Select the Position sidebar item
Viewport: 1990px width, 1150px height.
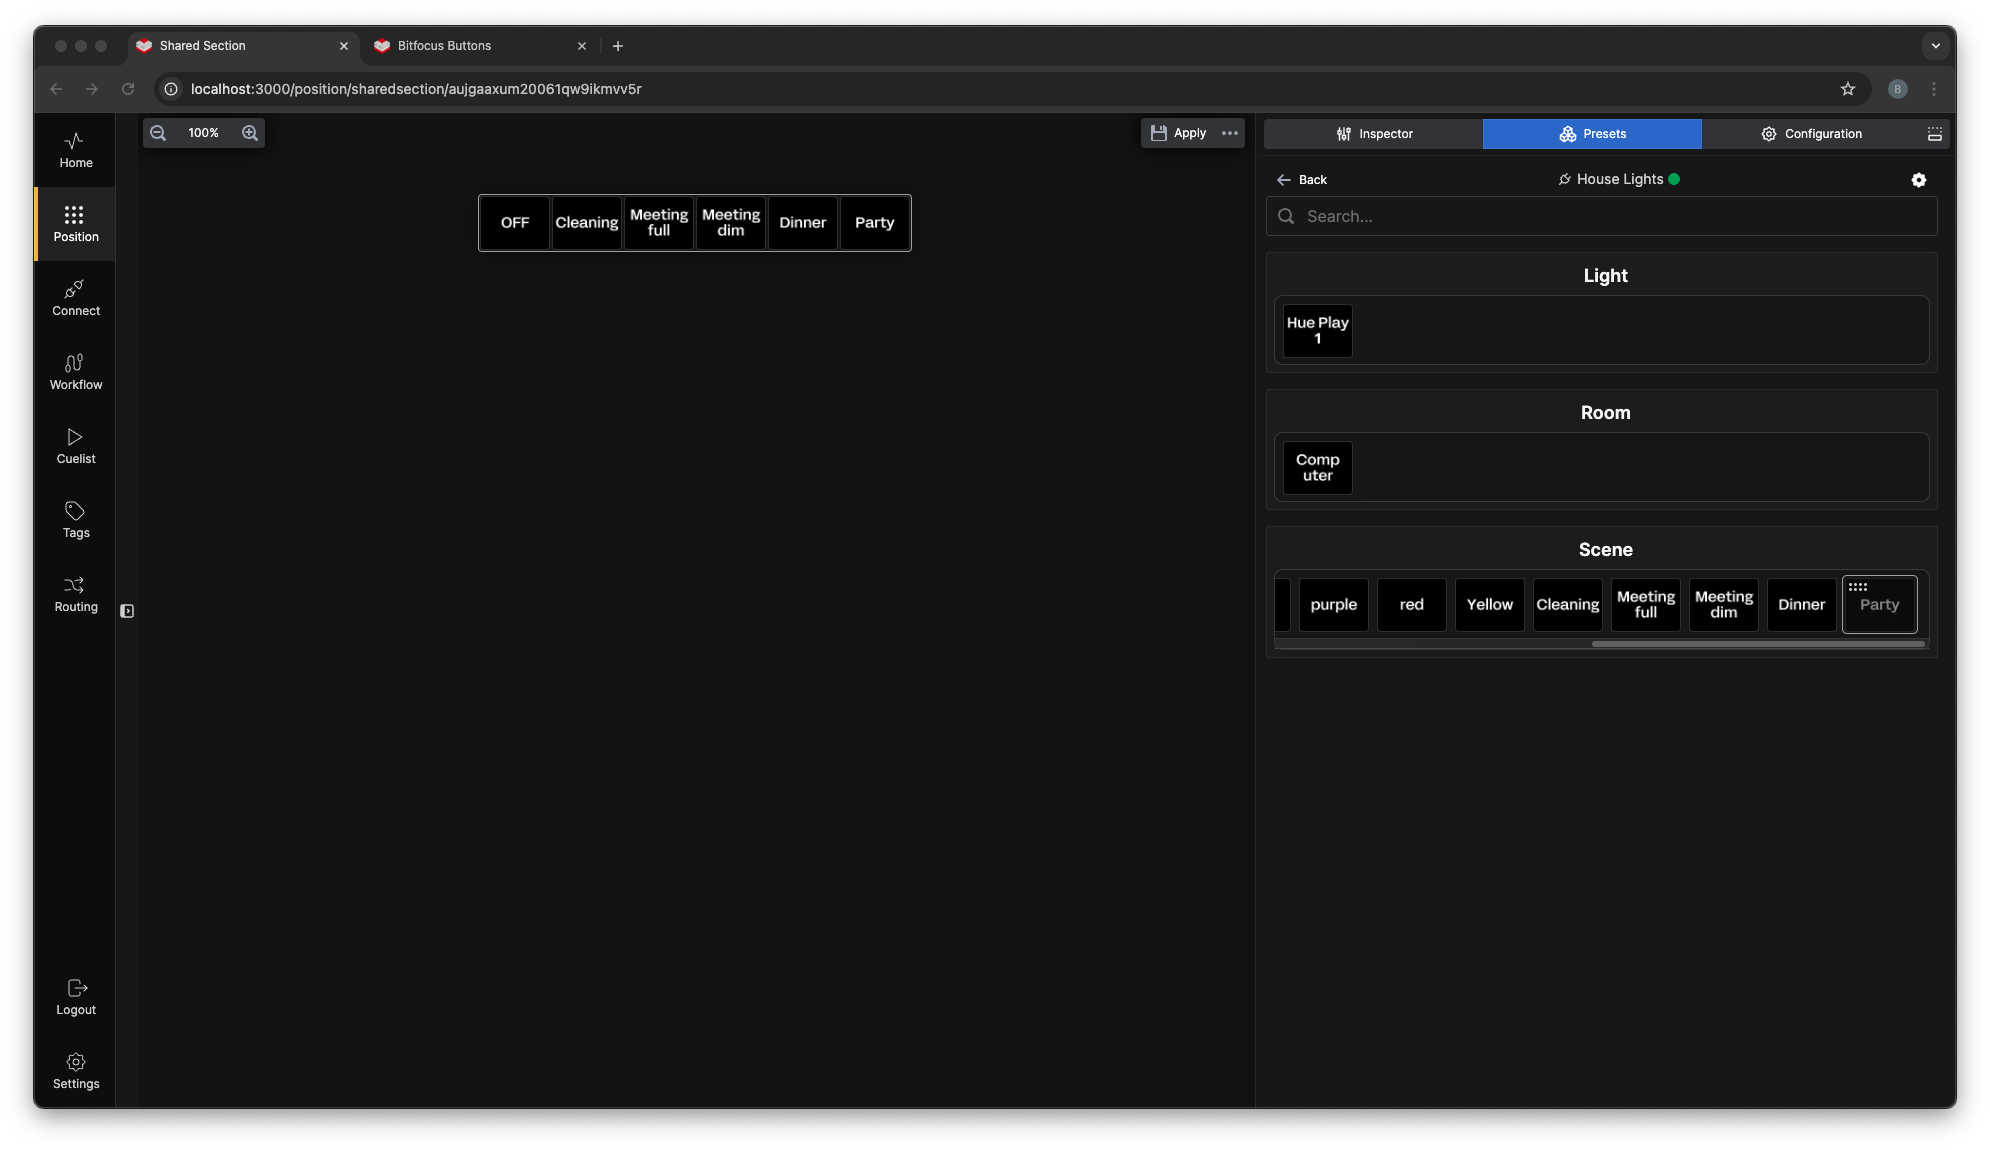pyautogui.click(x=75, y=224)
